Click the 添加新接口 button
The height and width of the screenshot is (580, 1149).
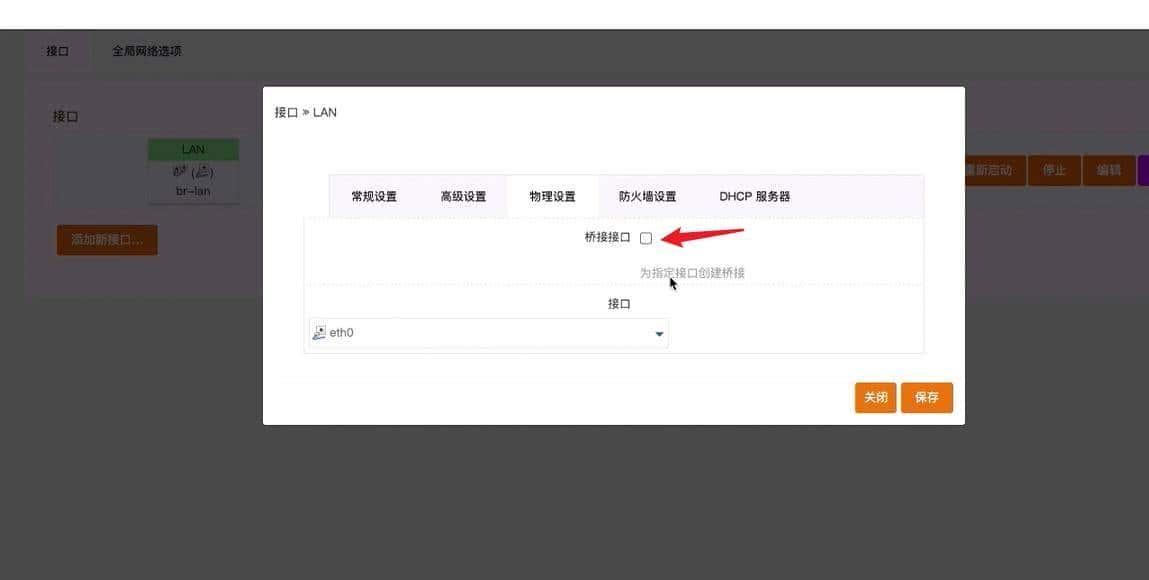tap(106, 239)
